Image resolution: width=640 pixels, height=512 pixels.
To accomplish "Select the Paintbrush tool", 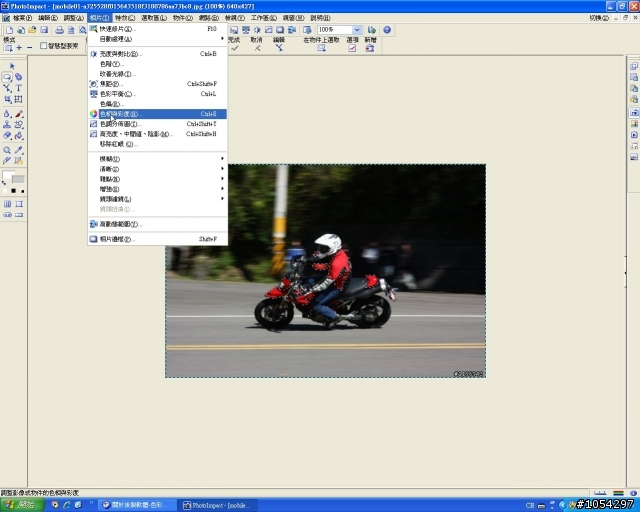I will click(x=18, y=114).
